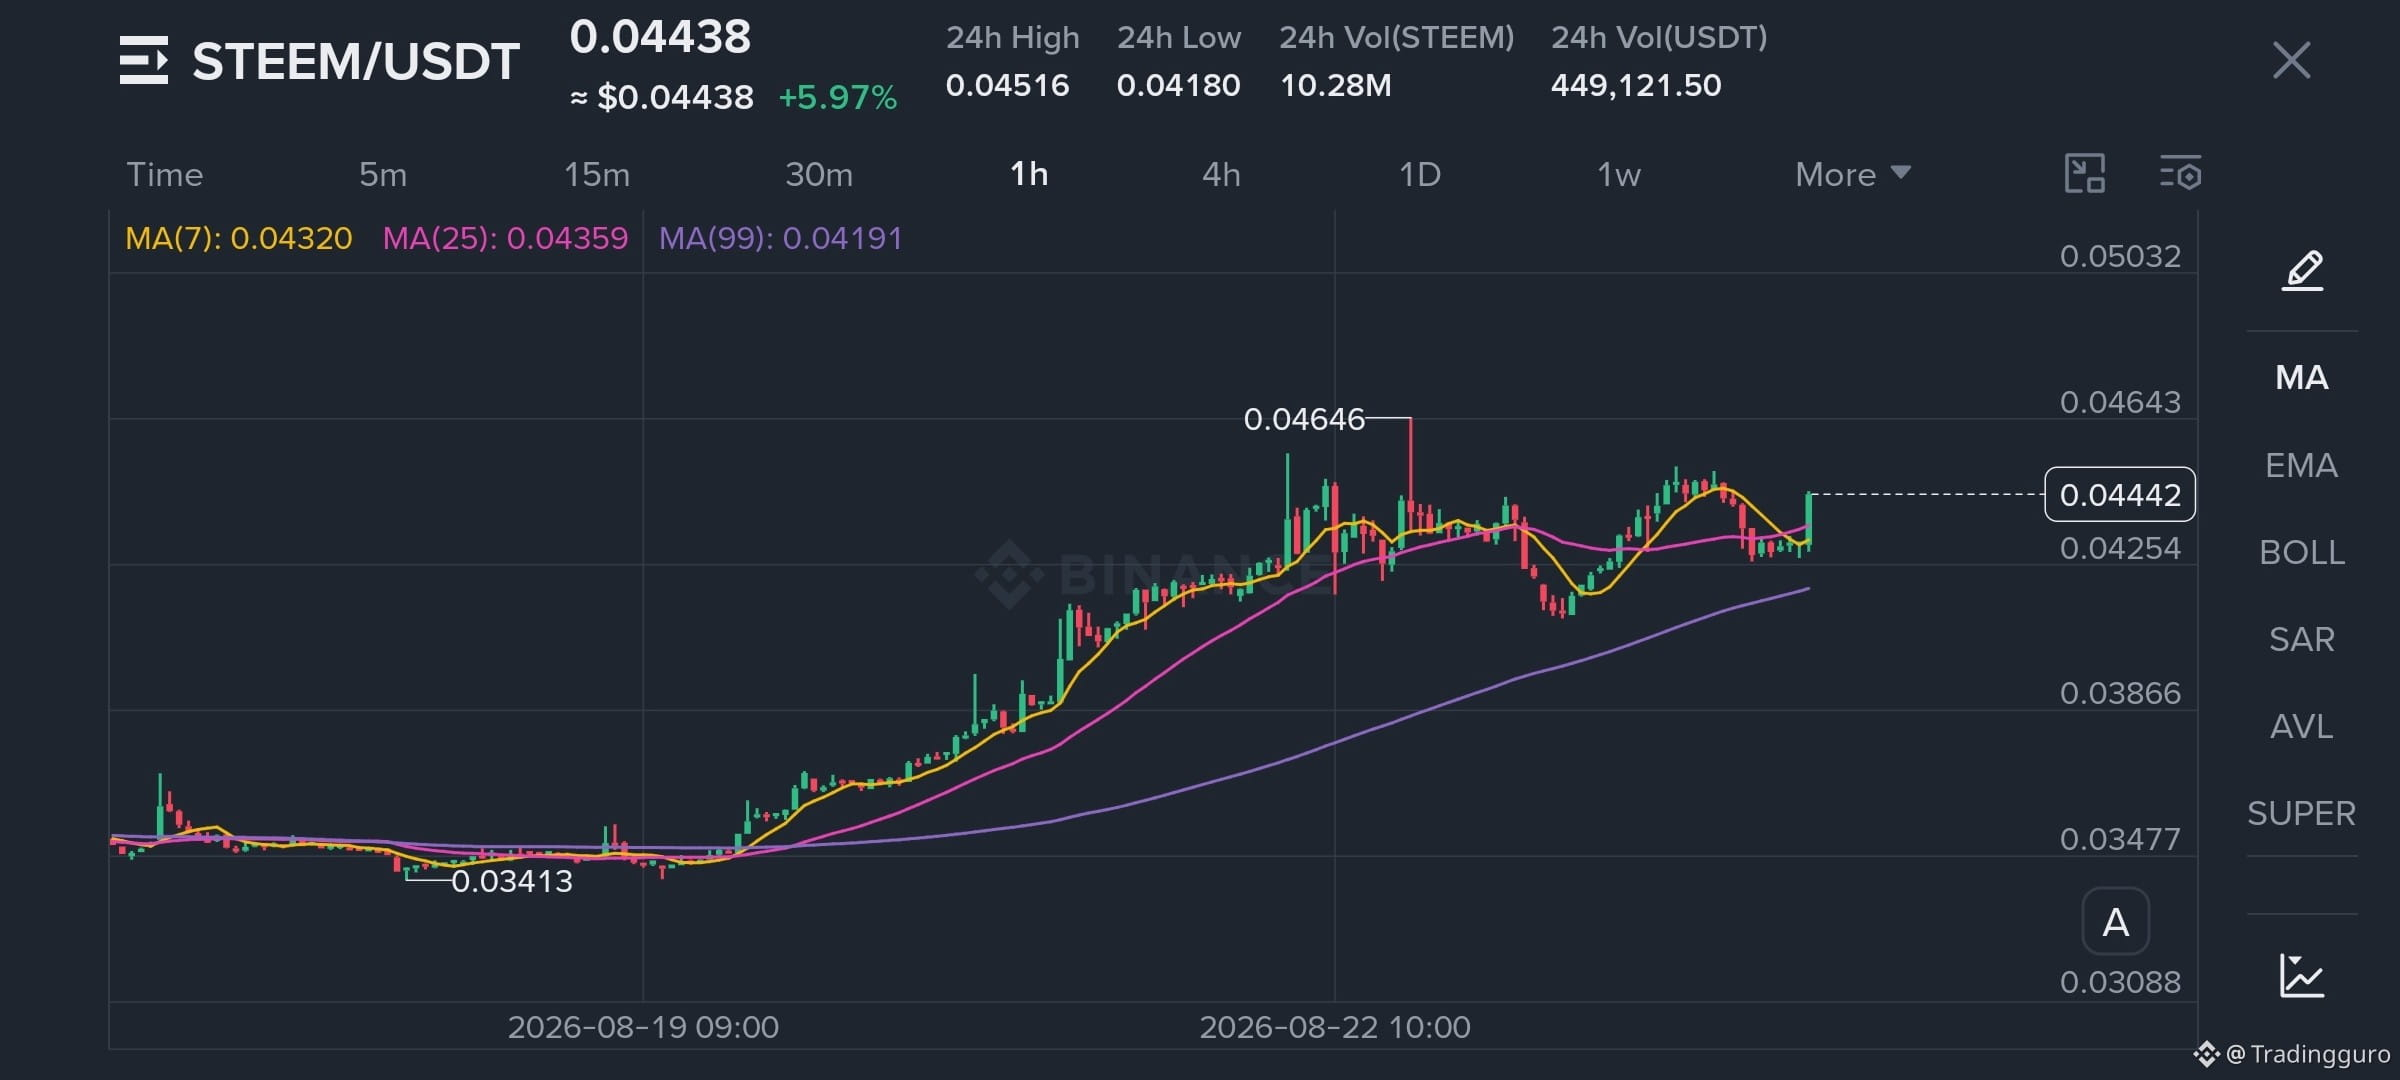This screenshot has width=2400, height=1080.
Task: Switch to Time chart interval
Action: pyautogui.click(x=165, y=175)
